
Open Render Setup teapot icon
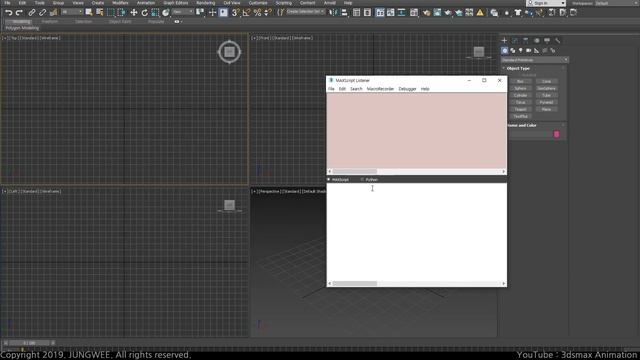click(x=426, y=13)
